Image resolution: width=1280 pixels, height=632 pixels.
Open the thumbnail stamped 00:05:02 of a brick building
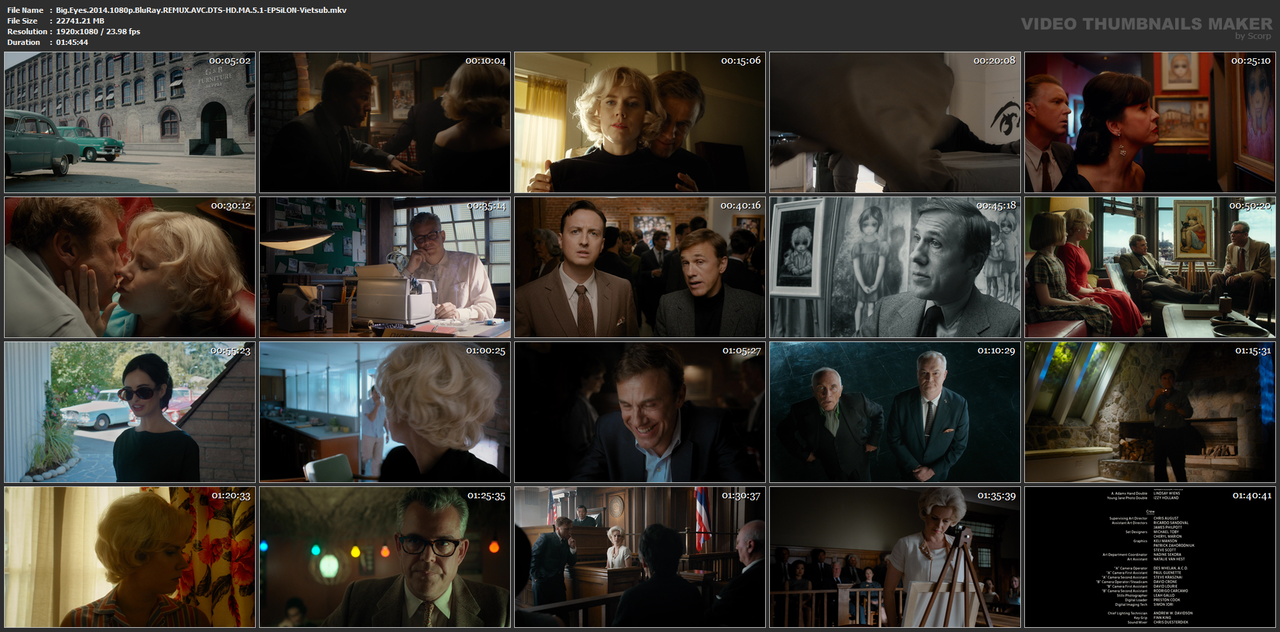click(x=130, y=122)
